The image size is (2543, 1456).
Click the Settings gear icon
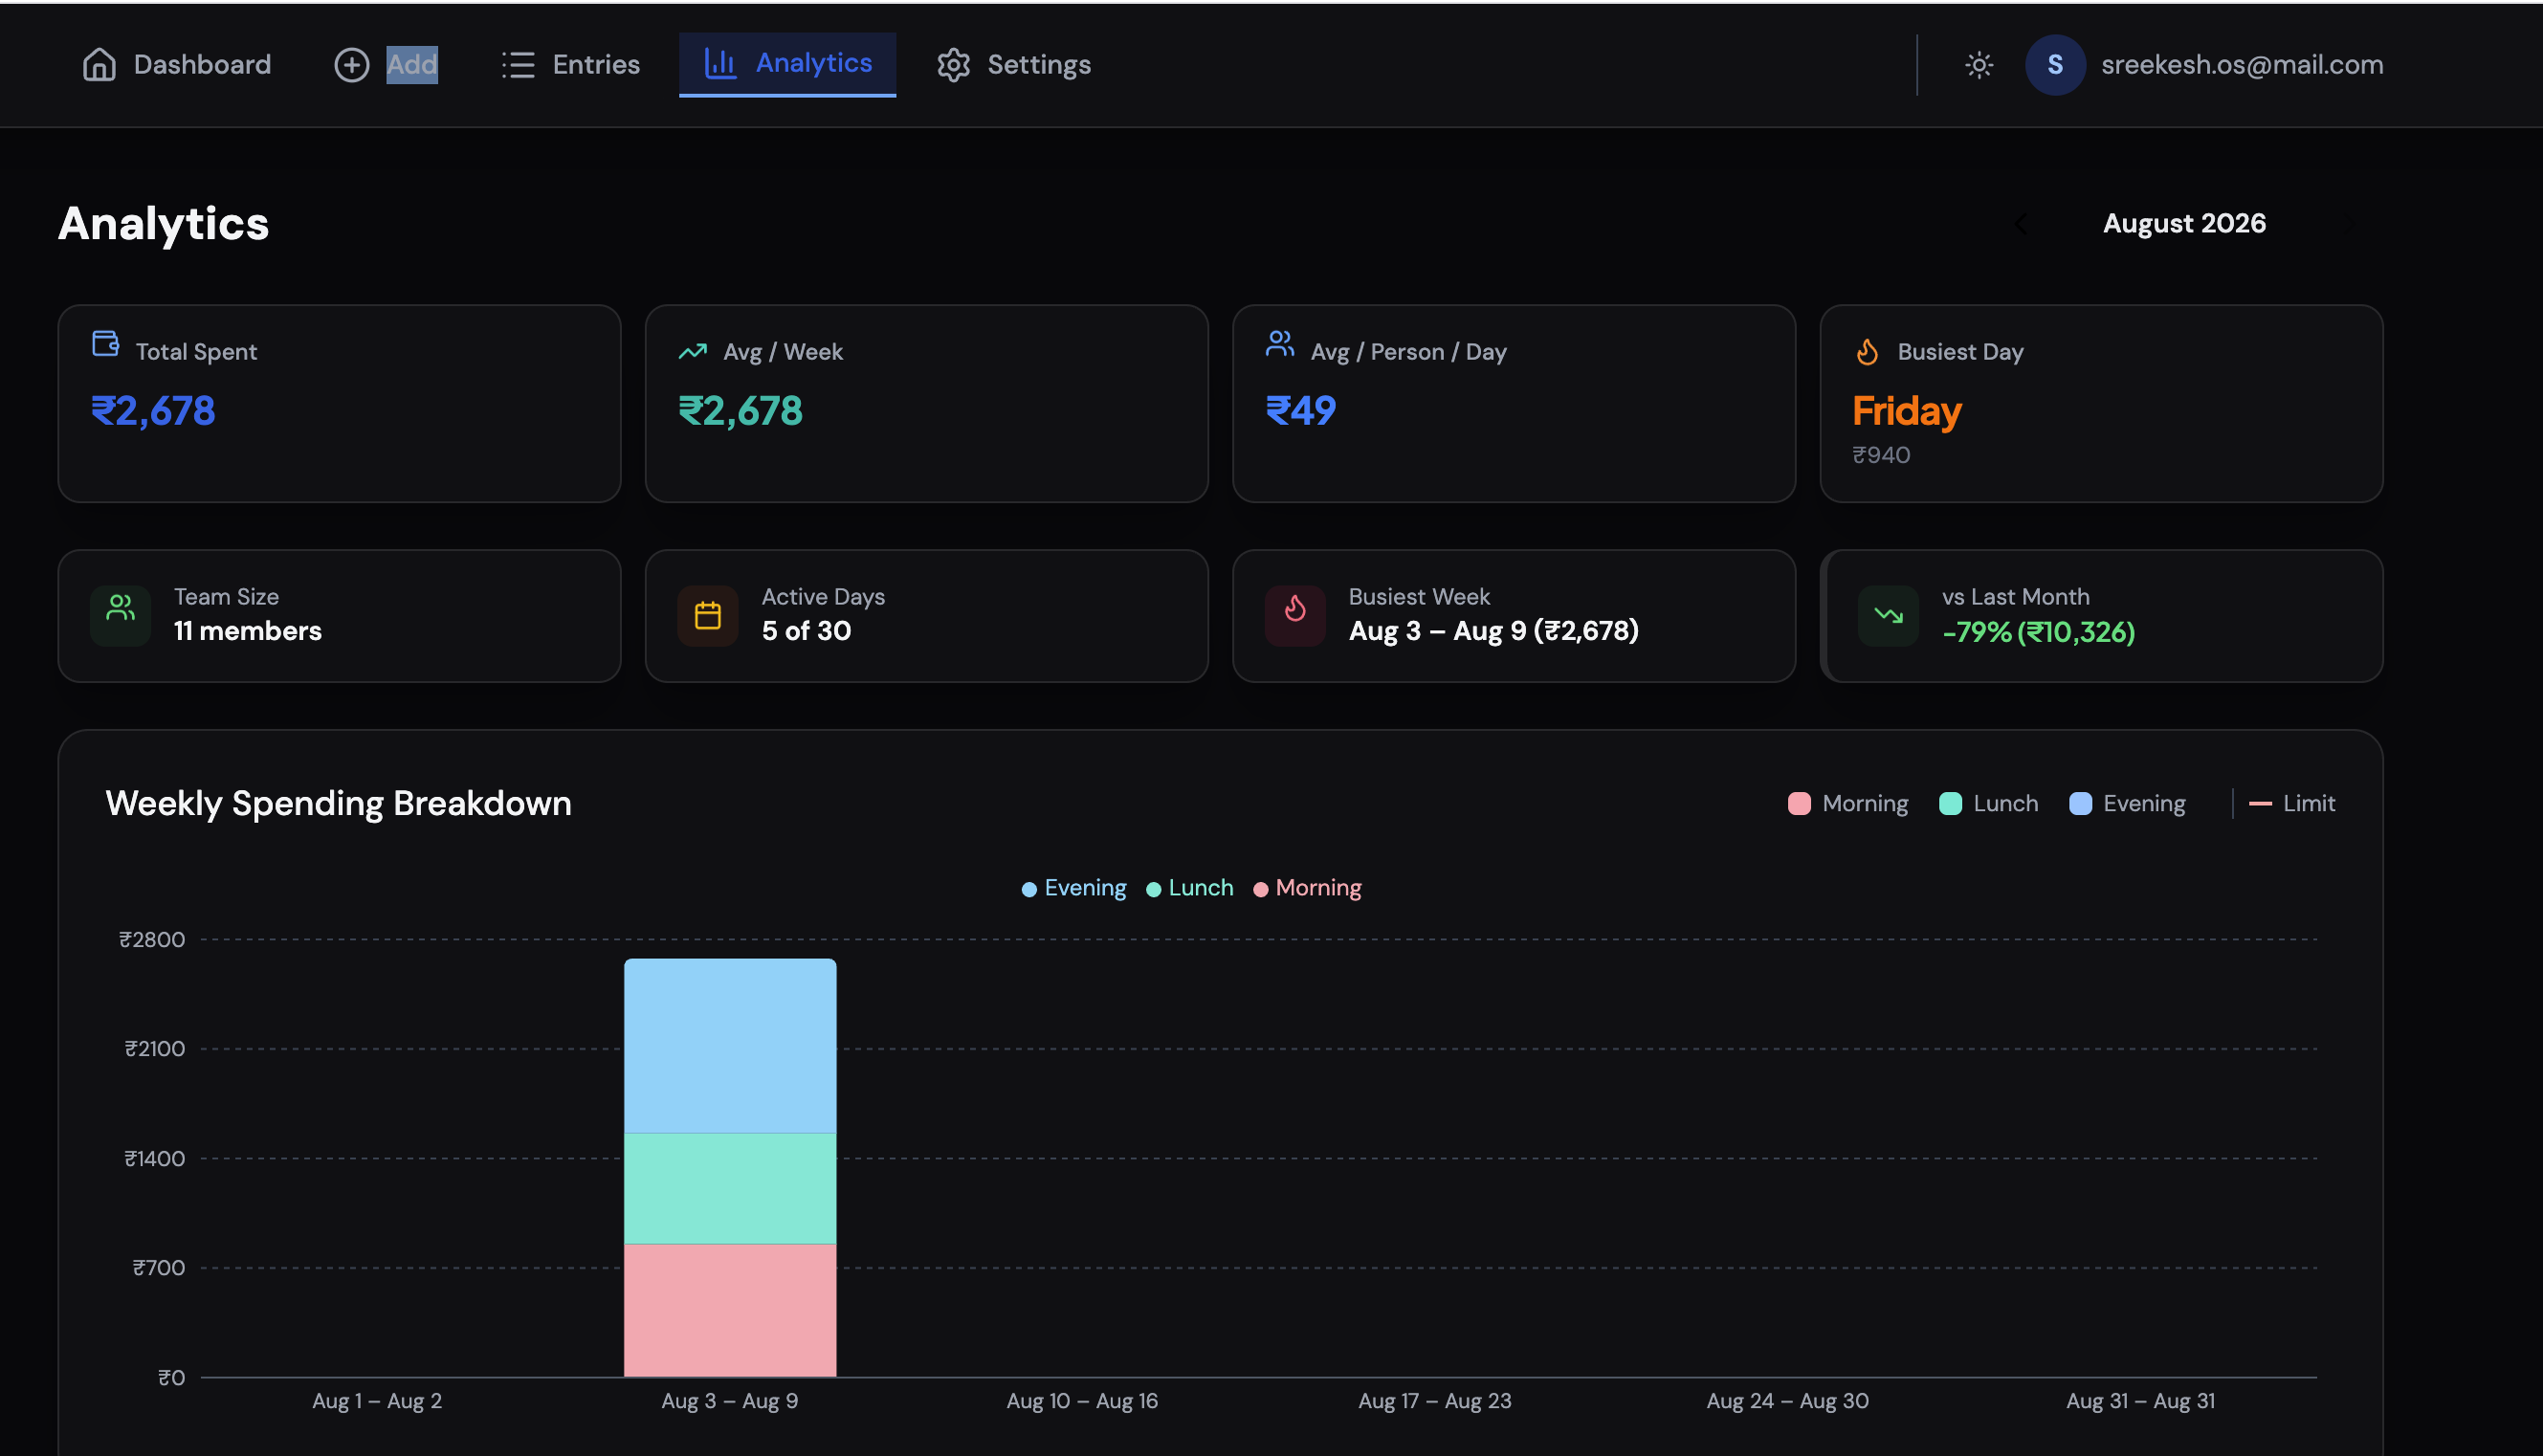pyautogui.click(x=953, y=65)
